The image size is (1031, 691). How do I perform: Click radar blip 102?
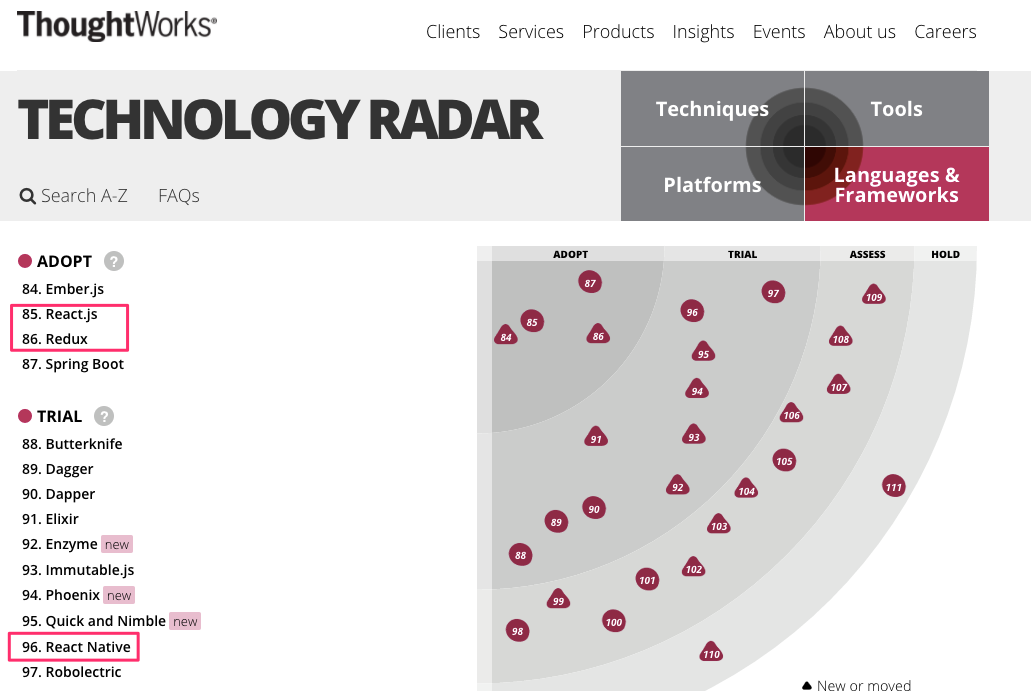[694, 567]
